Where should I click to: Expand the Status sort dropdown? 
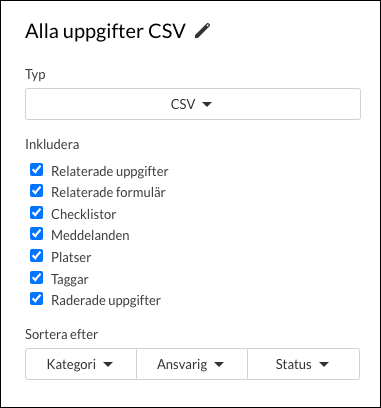click(x=303, y=364)
